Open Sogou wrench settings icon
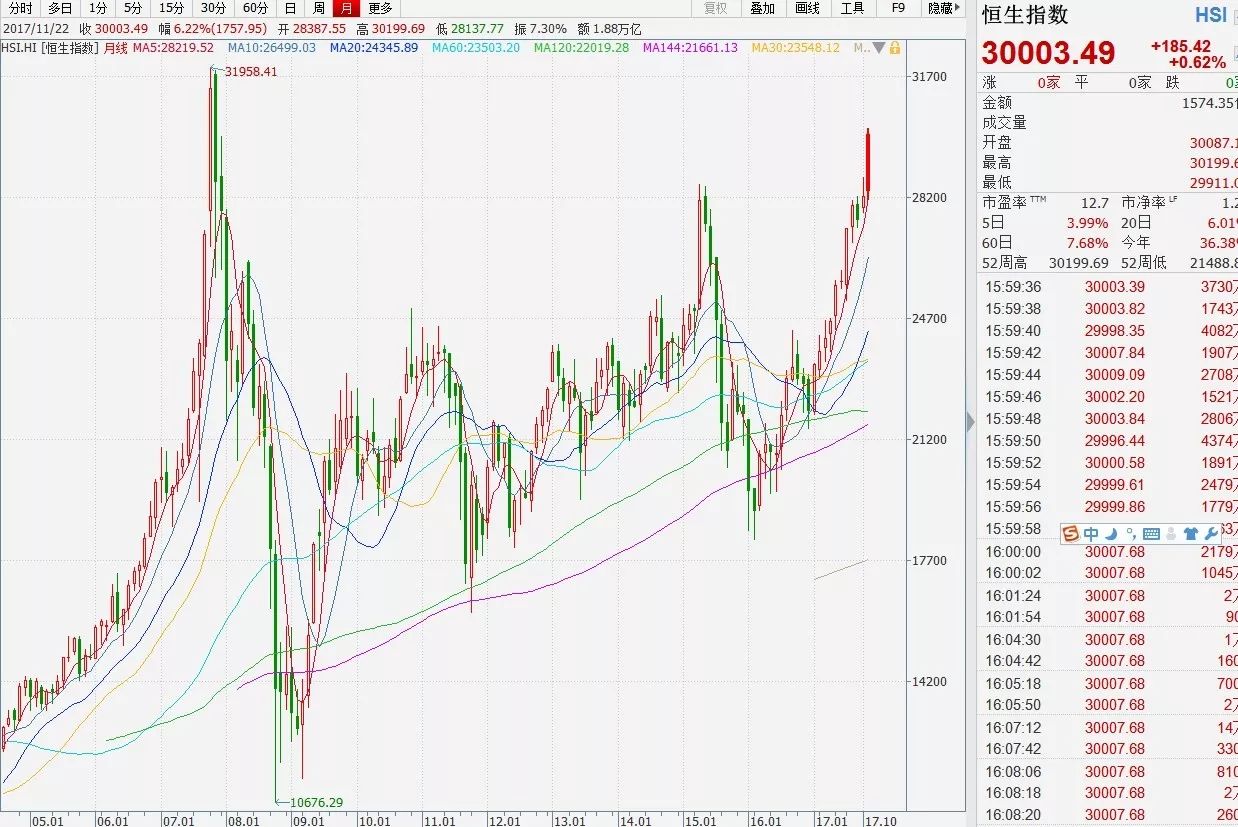The width and height of the screenshot is (1238, 827). pyautogui.click(x=1211, y=533)
